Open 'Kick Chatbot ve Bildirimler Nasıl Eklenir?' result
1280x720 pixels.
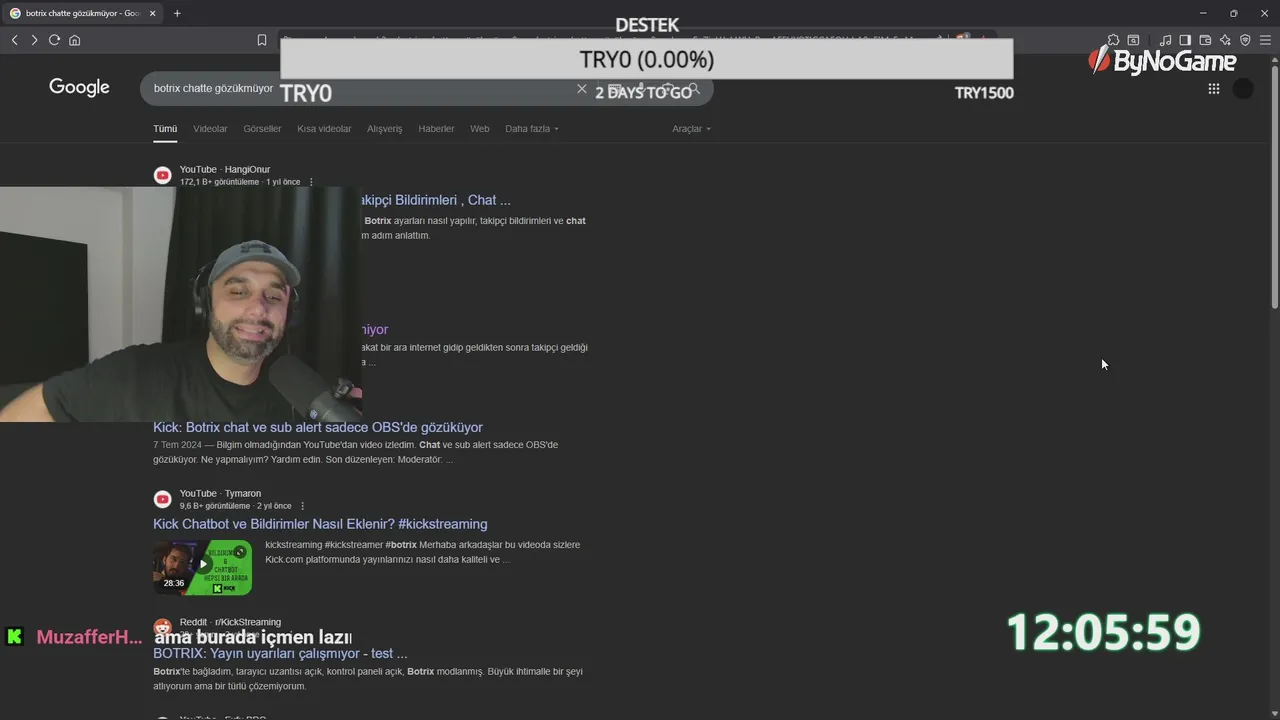click(x=320, y=524)
